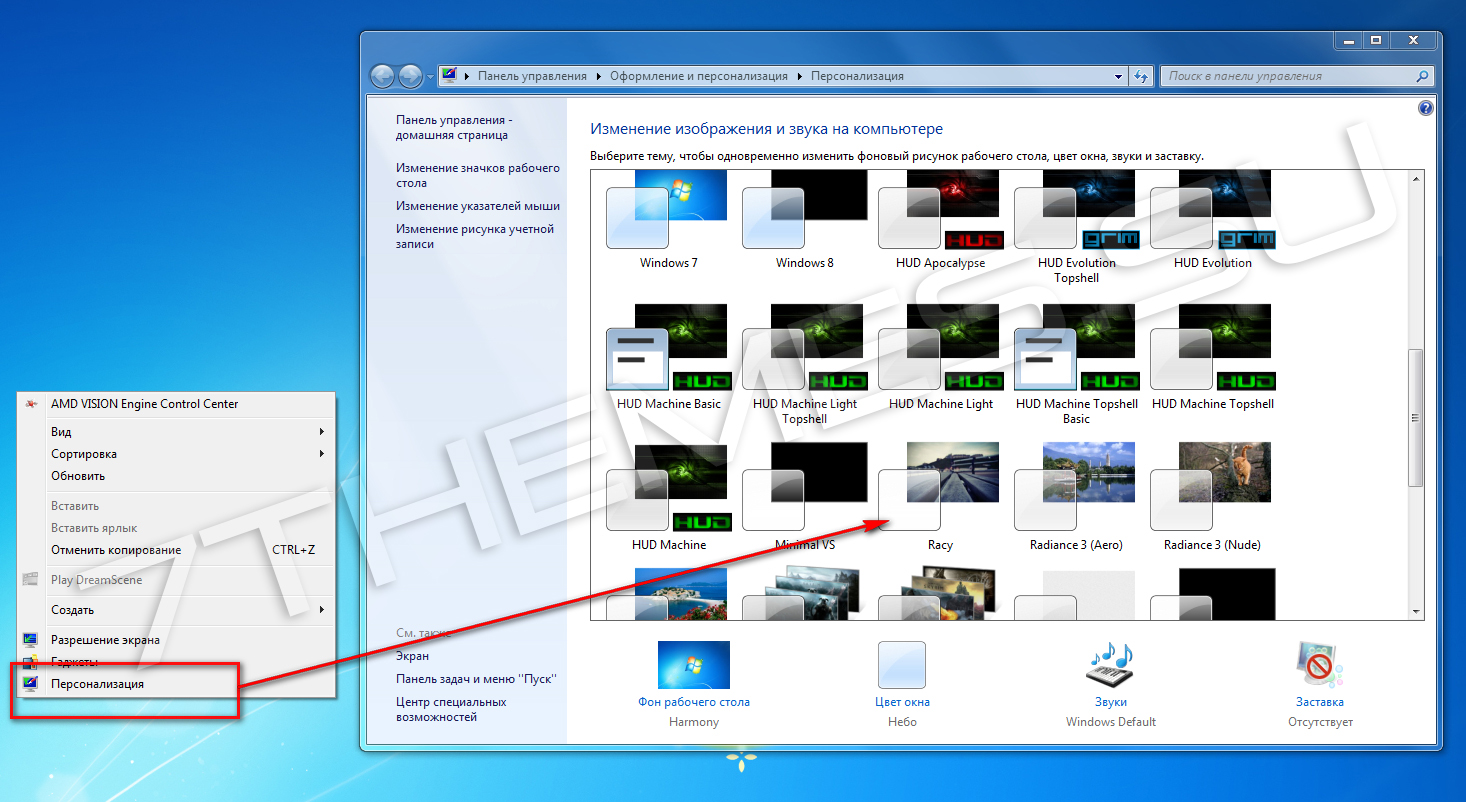Screen dimensions: 1466x802
Task: Expand the Сортировка submenu arrow
Action: pos(322,454)
